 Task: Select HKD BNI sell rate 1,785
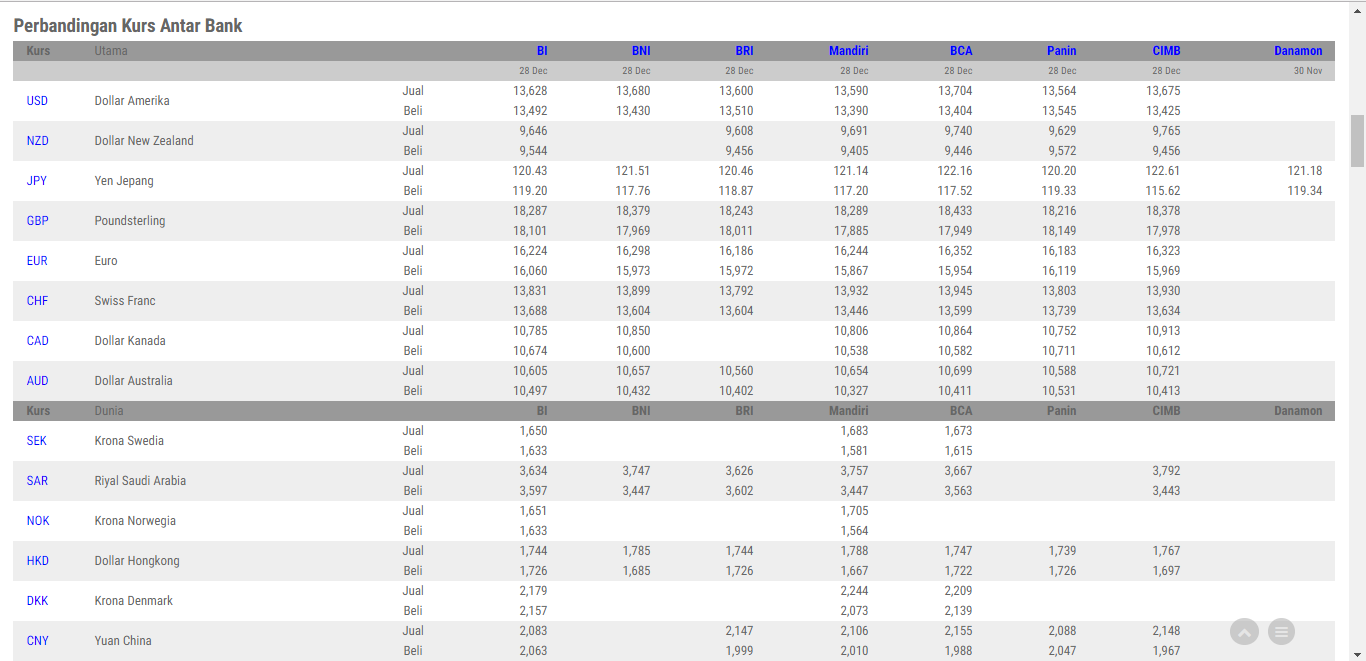click(x=636, y=551)
